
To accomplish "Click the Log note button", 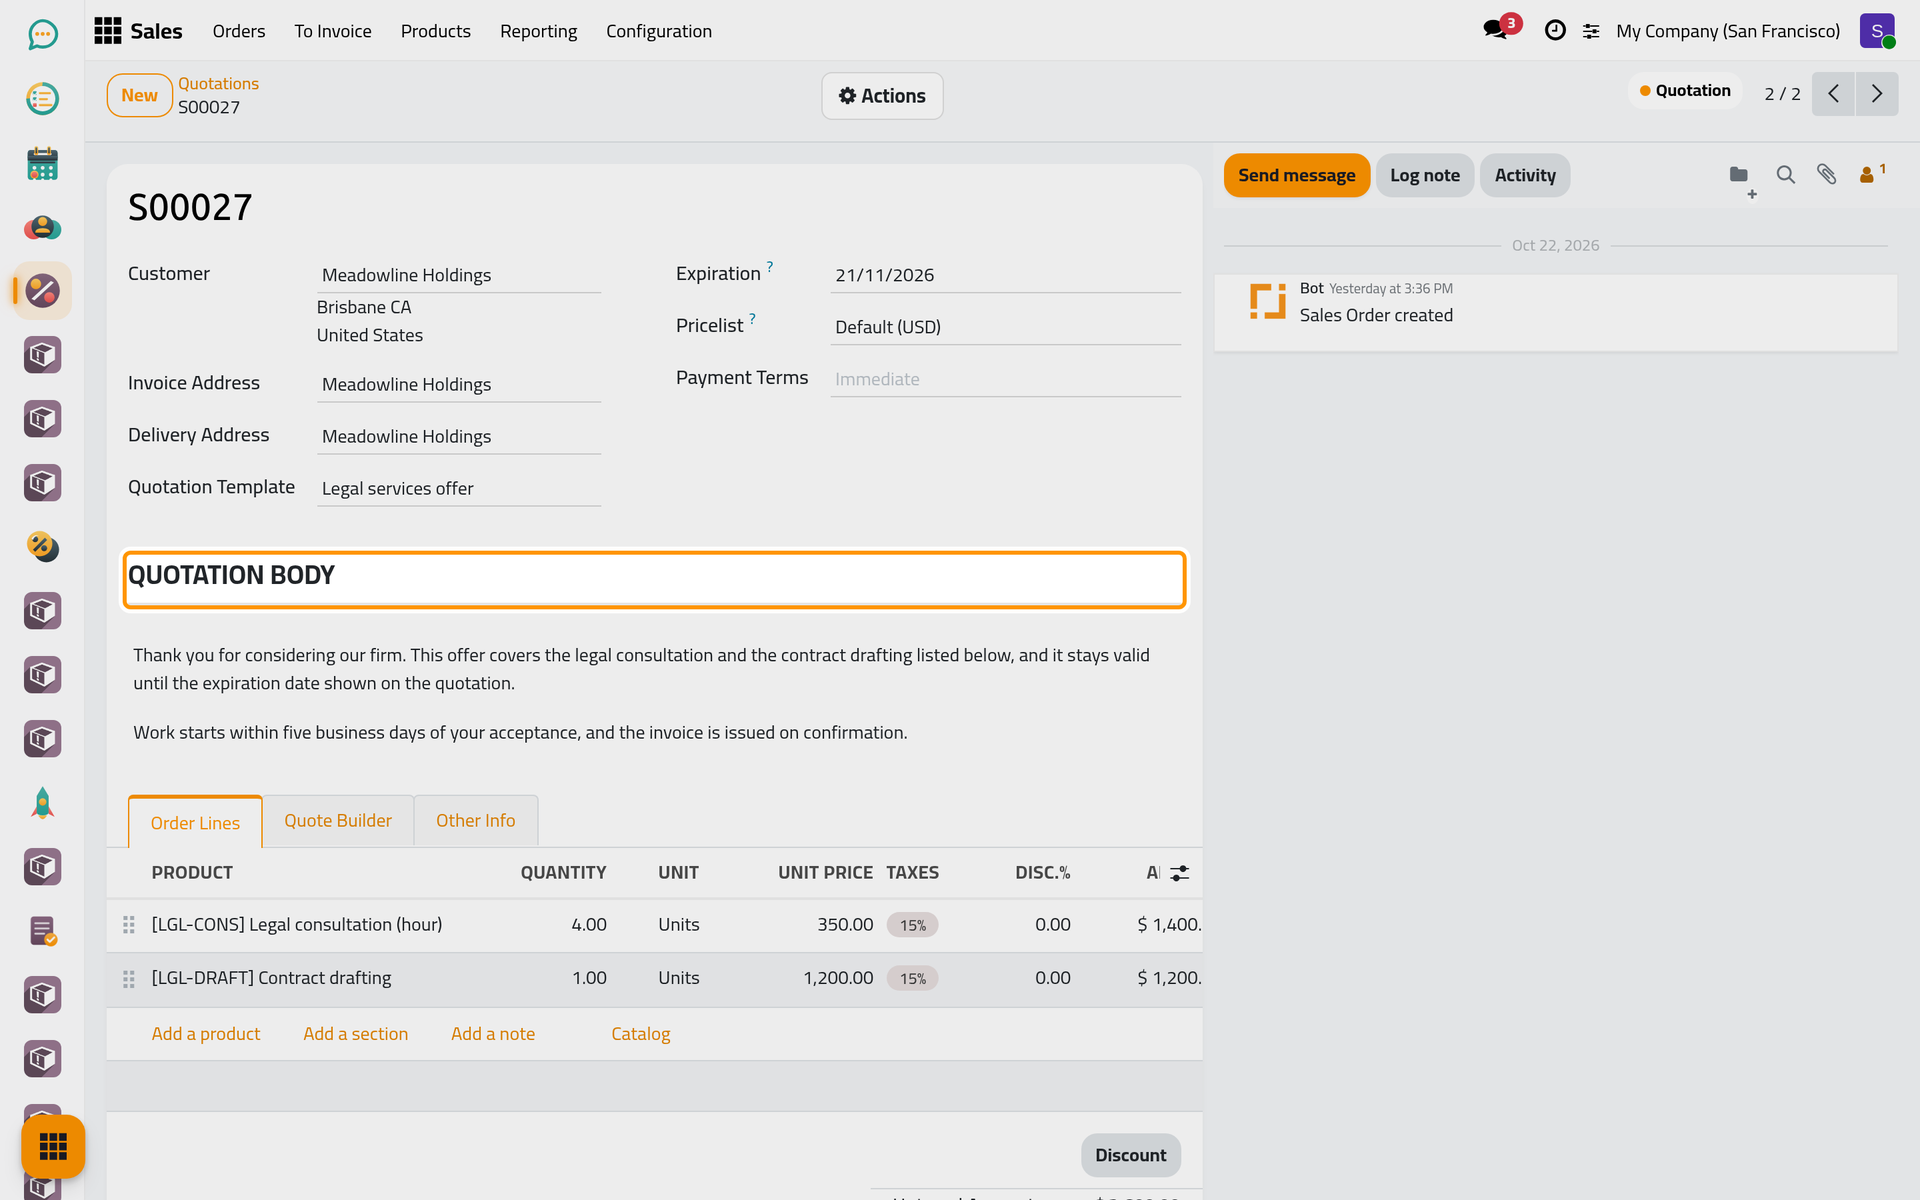I will click(x=1425, y=175).
